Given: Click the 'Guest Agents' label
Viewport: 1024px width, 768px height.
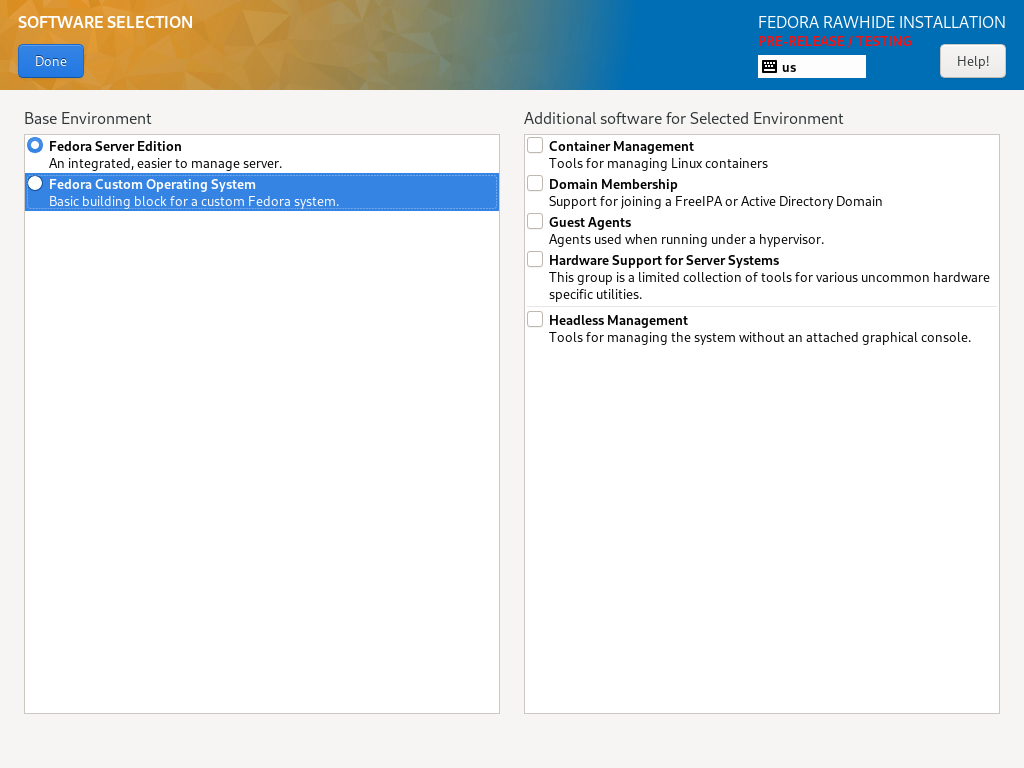Looking at the screenshot, I should coord(590,223).
